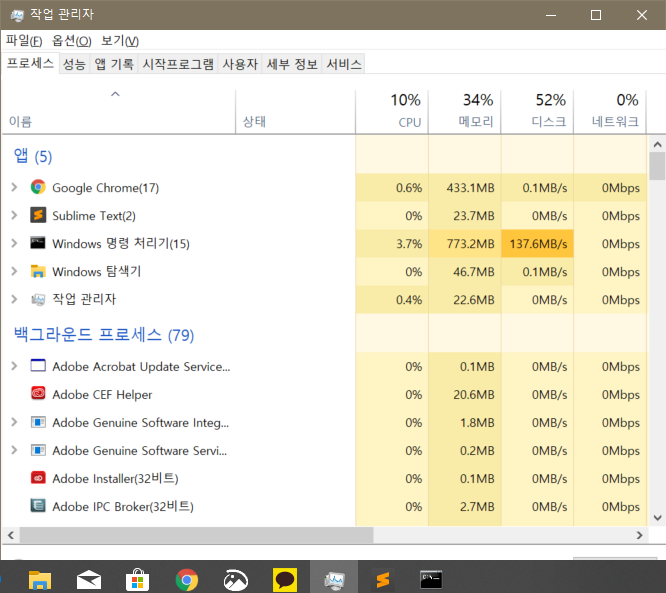The width and height of the screenshot is (666, 593).
Task: Click the Adobe Acrobat Update Service icon
Action: [38, 366]
